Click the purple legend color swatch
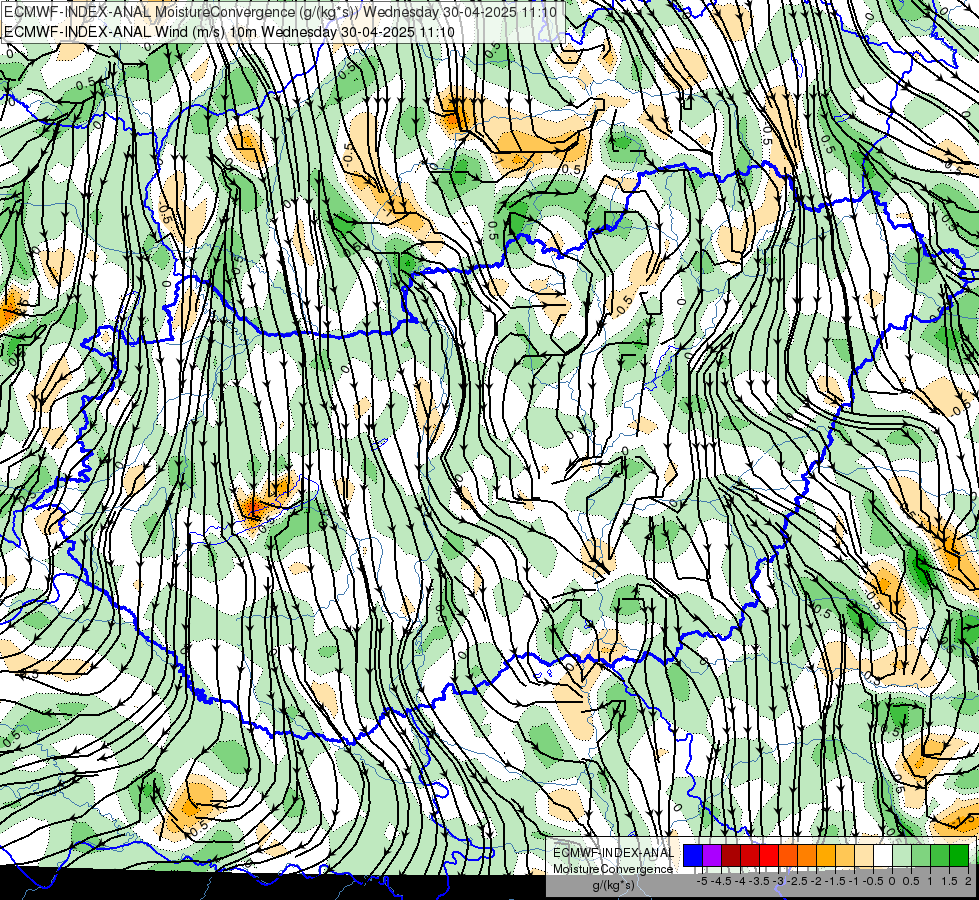Viewport: 979px width, 900px height. coord(712,855)
